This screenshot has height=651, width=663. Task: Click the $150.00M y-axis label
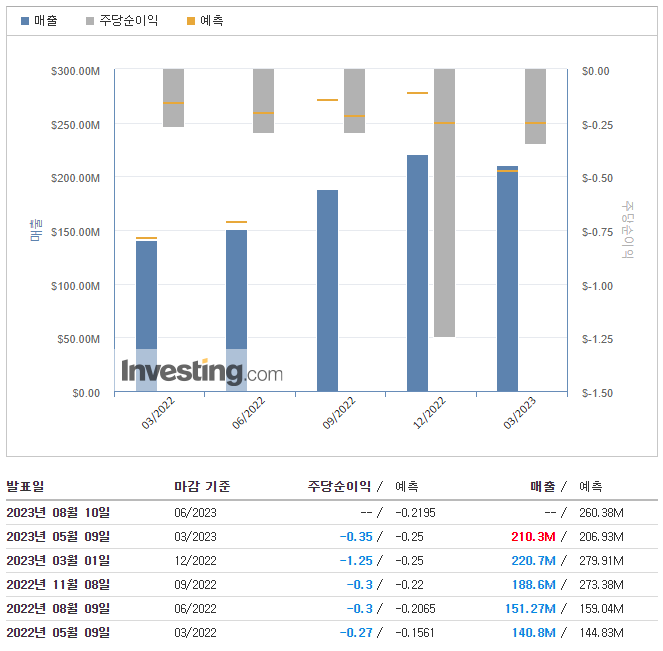75,232
